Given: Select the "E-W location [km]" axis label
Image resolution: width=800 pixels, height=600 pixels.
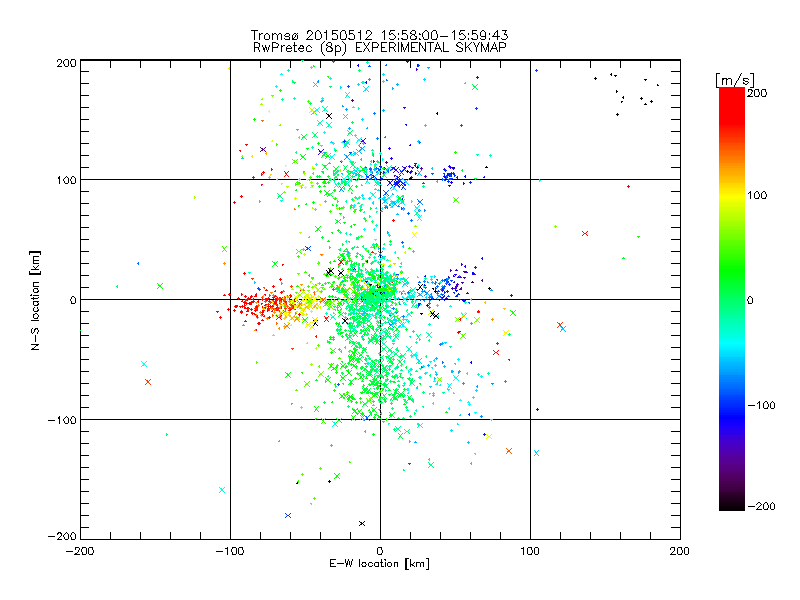Looking at the screenshot, I should [x=379, y=564].
